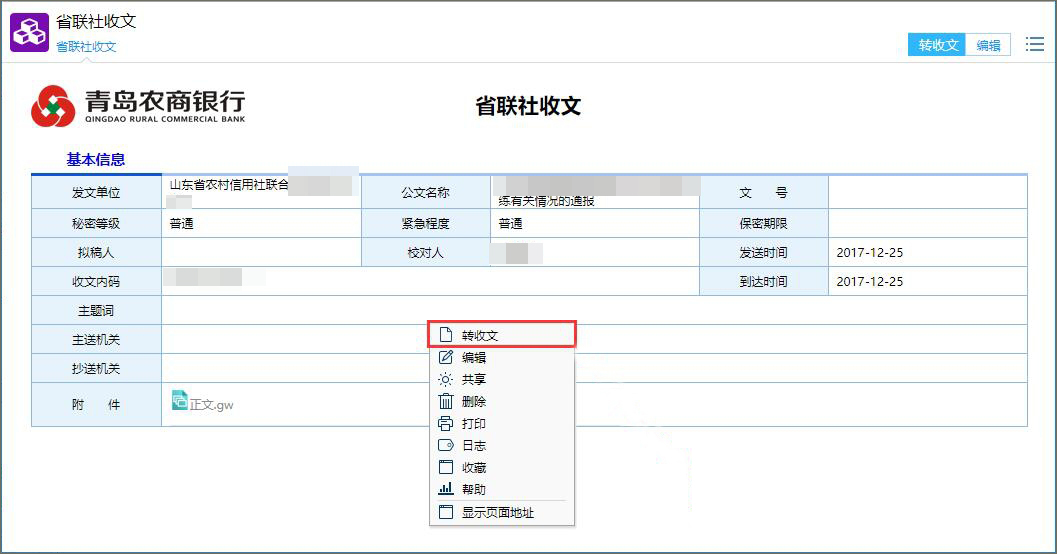Click the sun icon beside 共享
This screenshot has height=554, width=1057.
446,379
